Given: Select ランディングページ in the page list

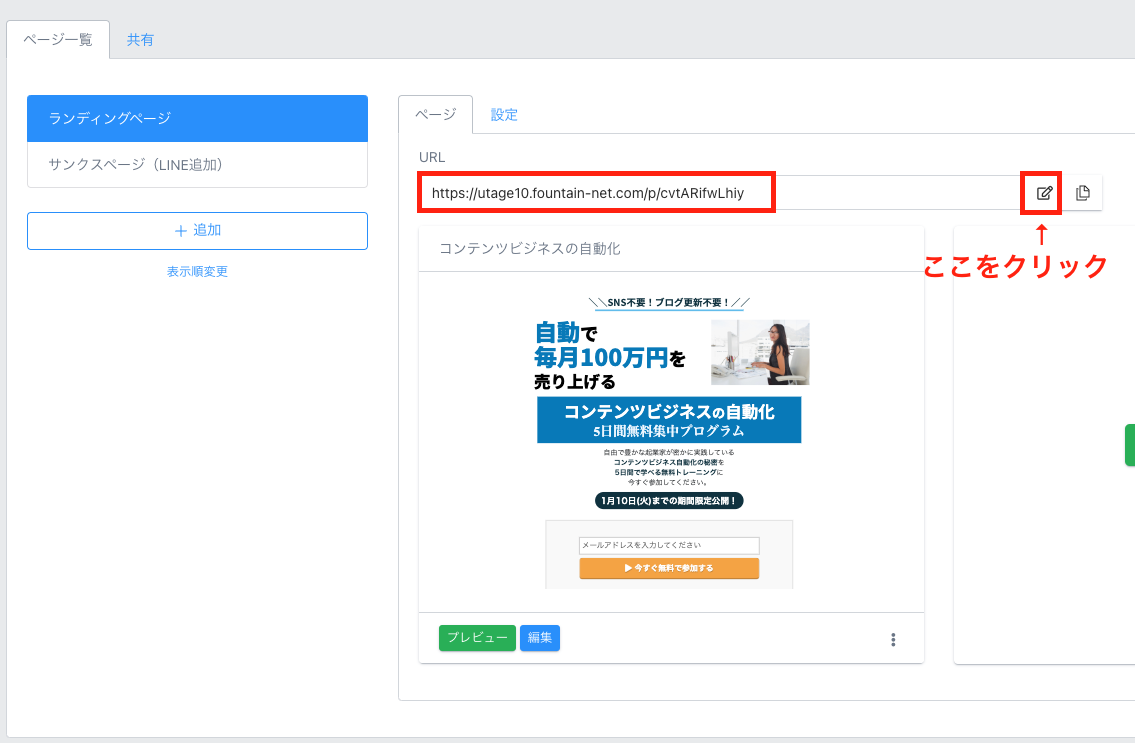Looking at the screenshot, I should pos(197,118).
